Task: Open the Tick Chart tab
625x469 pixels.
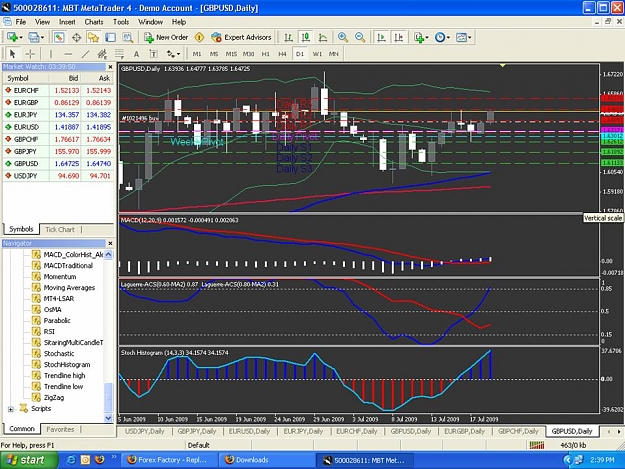Action: coord(60,230)
